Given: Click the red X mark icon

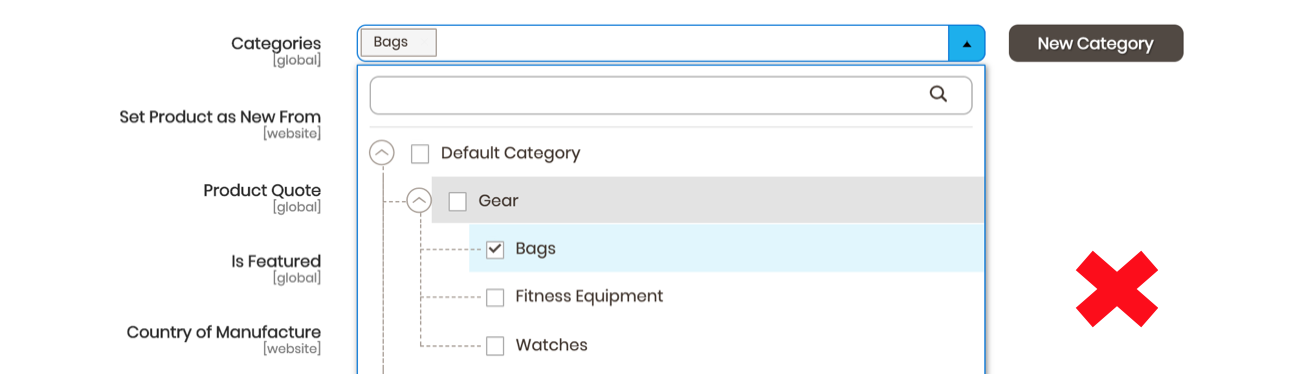Looking at the screenshot, I should click(1117, 289).
